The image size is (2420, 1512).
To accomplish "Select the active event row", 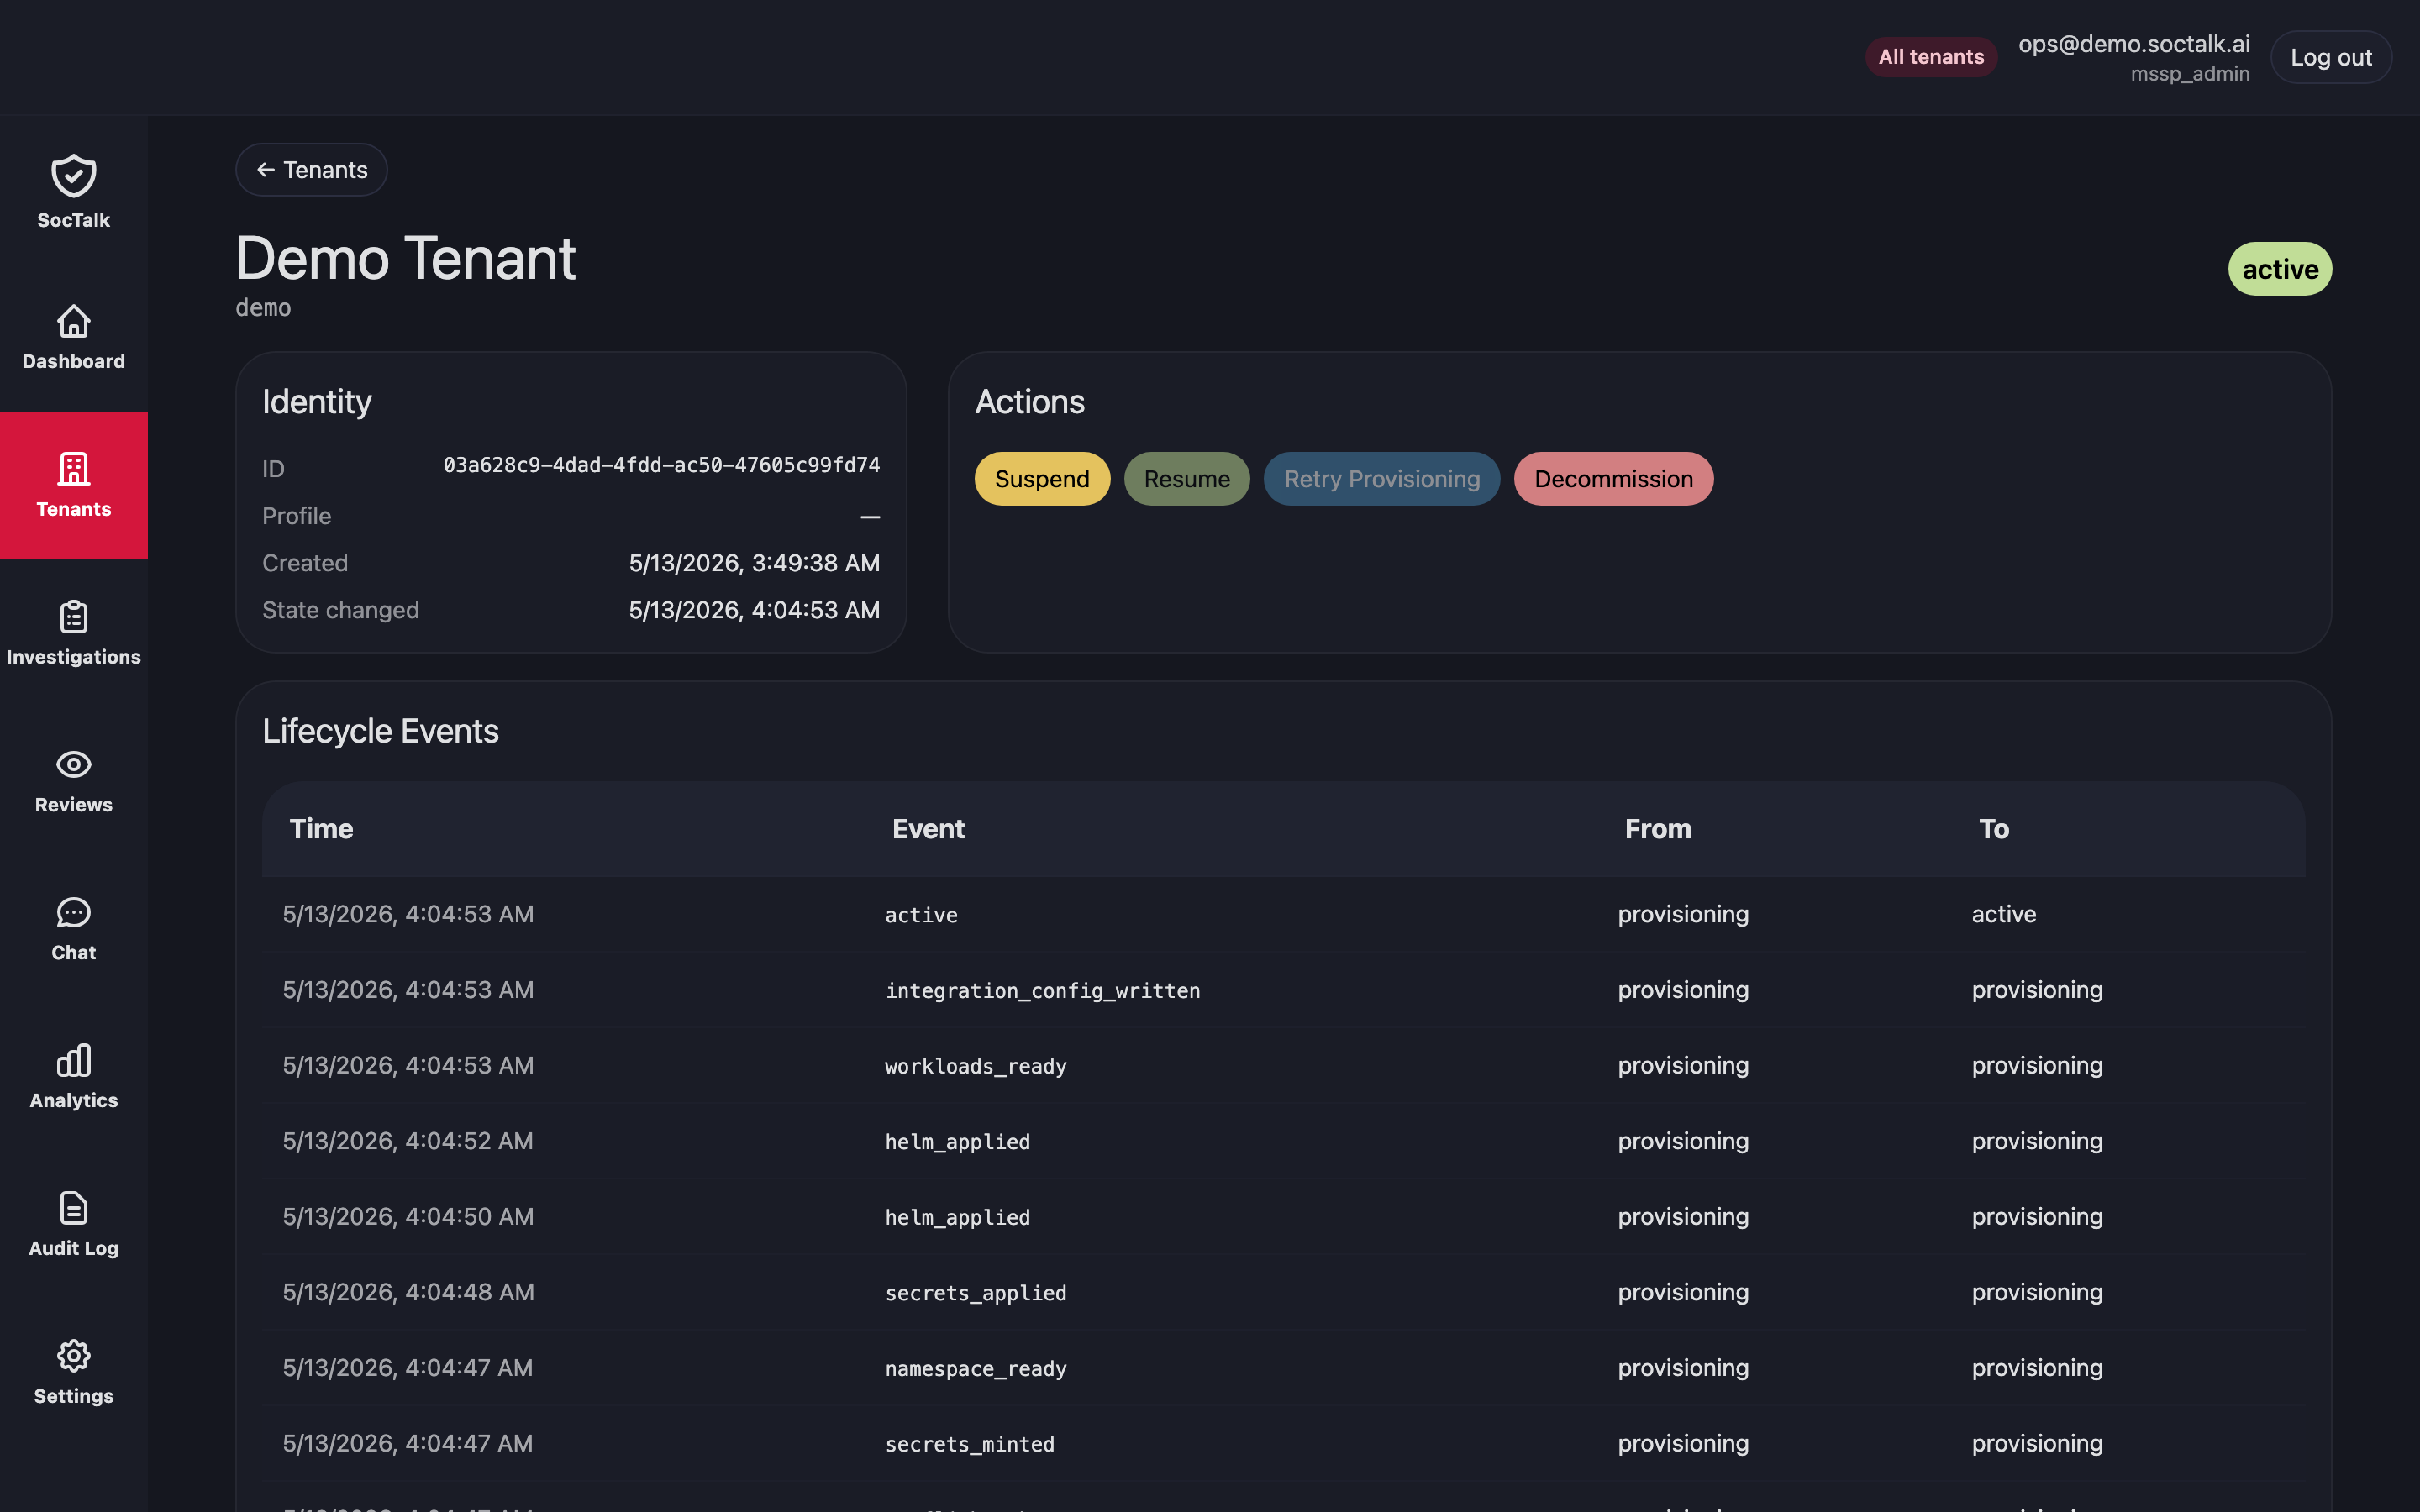I will coord(1284,914).
